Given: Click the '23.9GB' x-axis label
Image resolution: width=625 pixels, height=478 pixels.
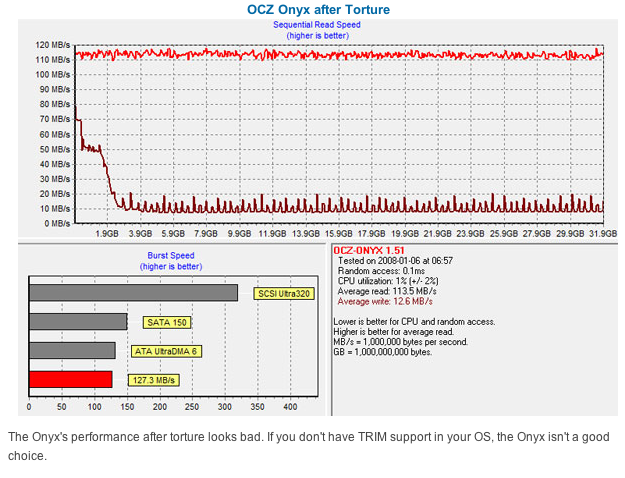Looking at the screenshot, I should click(471, 233).
